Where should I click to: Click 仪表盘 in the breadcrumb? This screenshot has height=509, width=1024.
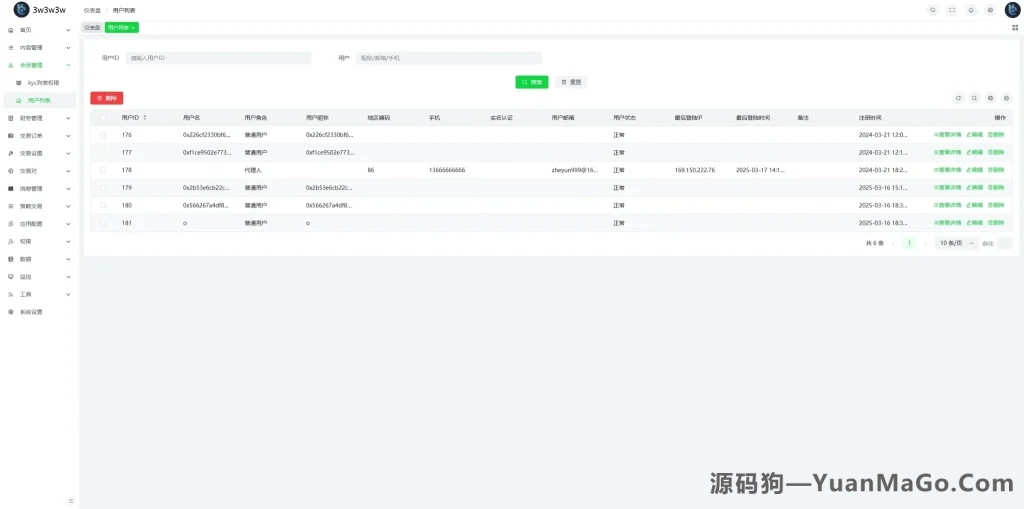point(92,10)
